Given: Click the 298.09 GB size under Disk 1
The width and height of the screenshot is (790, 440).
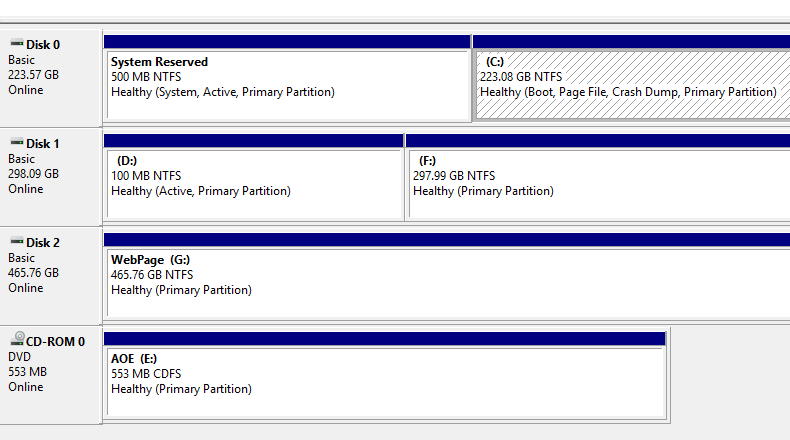Looking at the screenshot, I should pyautogui.click(x=33, y=174).
